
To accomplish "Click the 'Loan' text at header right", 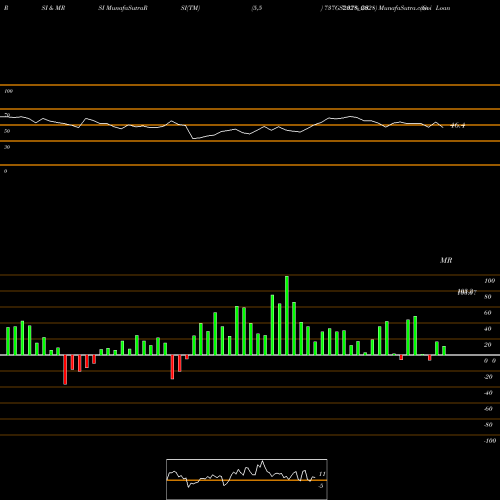I will pos(443,8).
